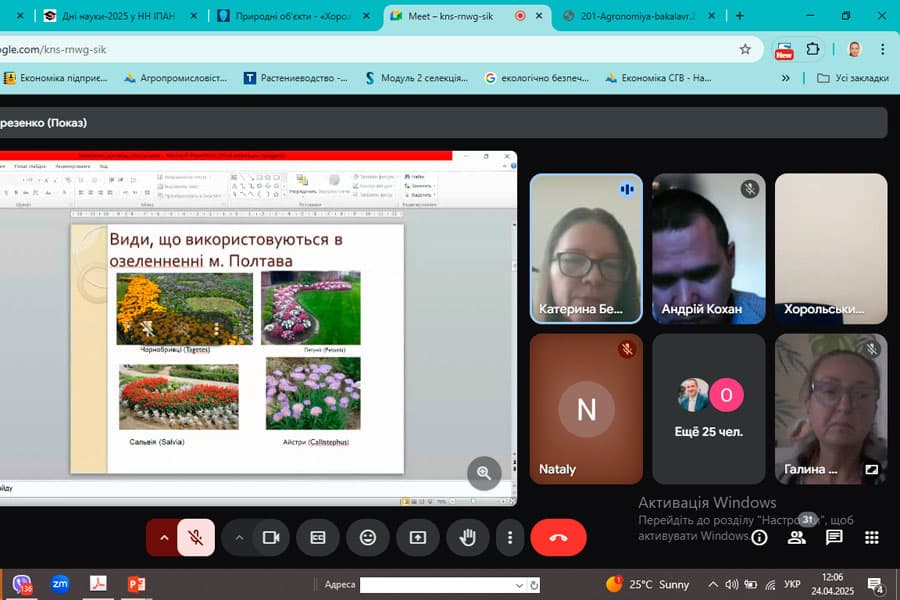Open the three-dot more options menu
The image size is (900, 600).
(510, 537)
